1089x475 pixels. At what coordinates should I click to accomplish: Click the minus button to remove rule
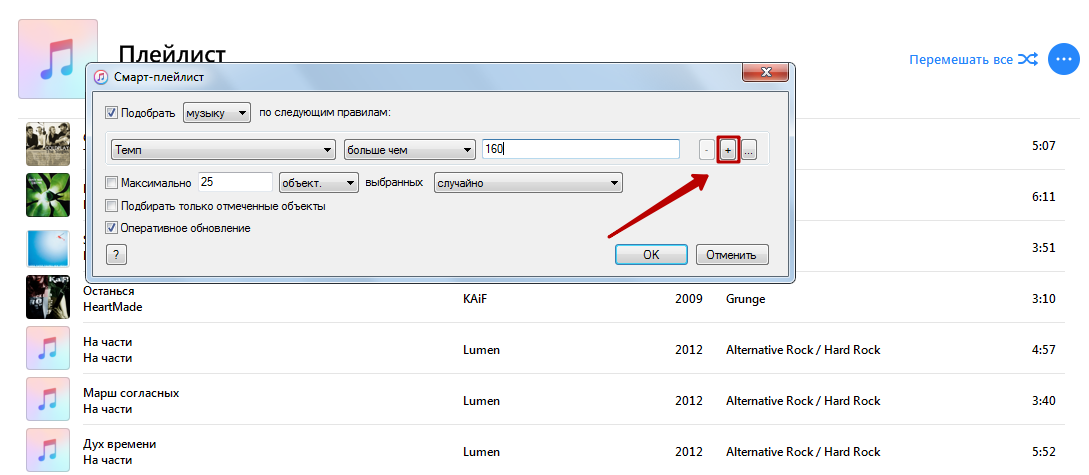tap(706, 149)
